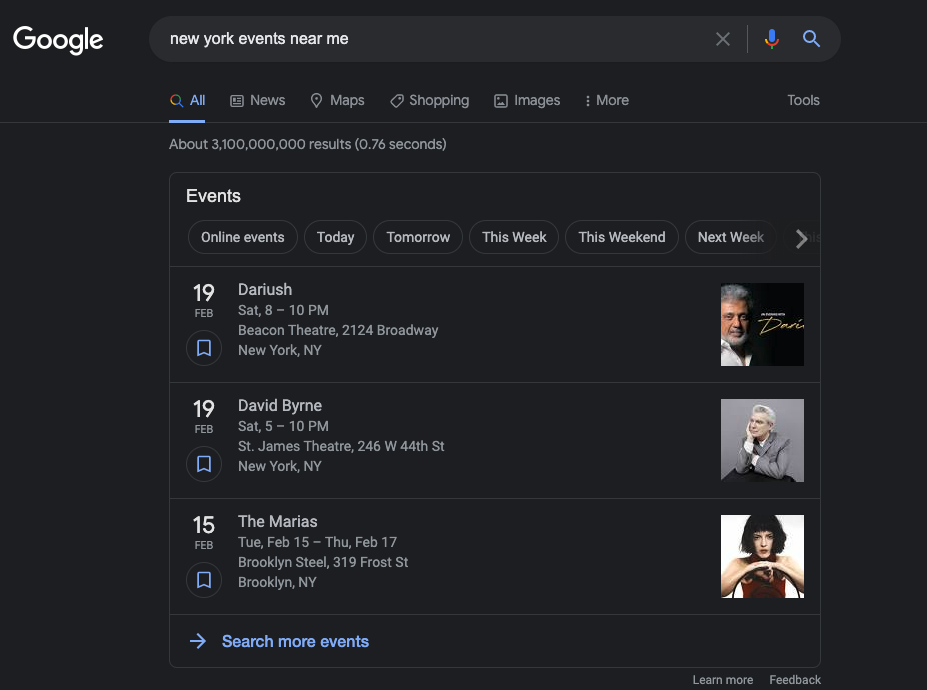Submit search with the magnifying glass icon
Image resolution: width=927 pixels, height=690 pixels.
811,39
